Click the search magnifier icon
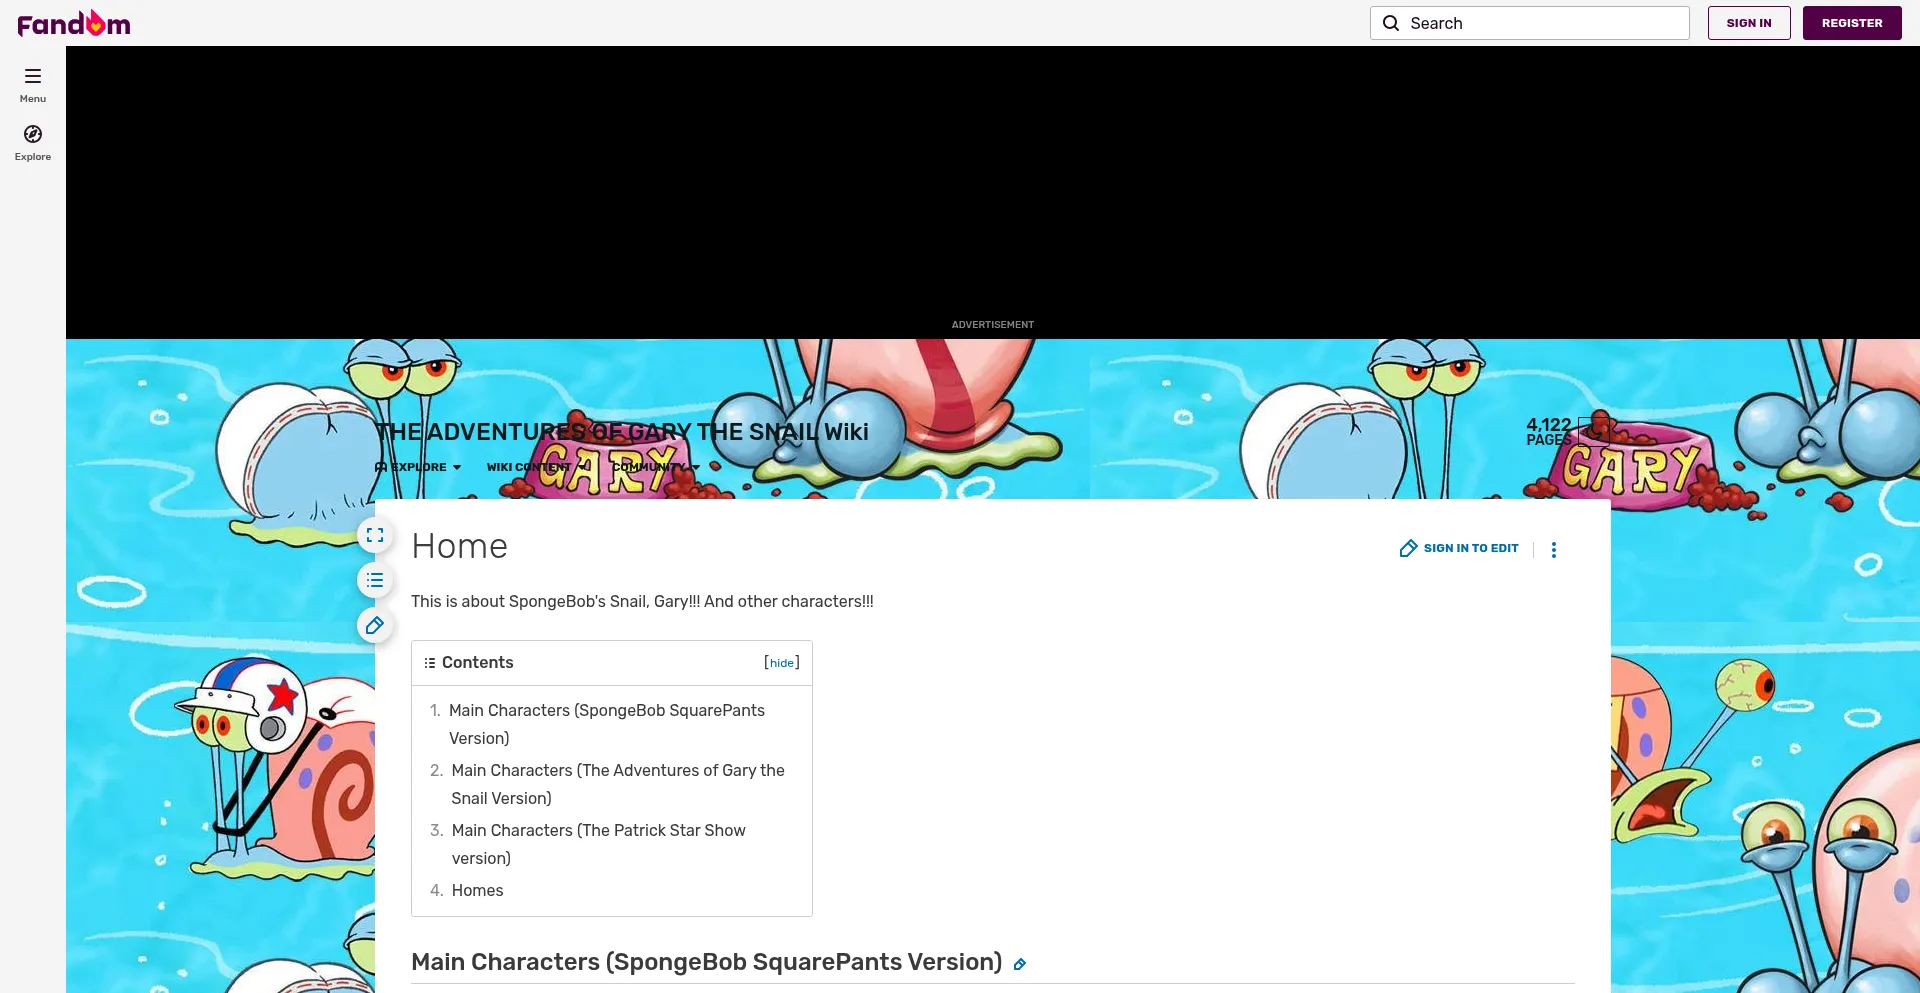The height and width of the screenshot is (993, 1920). pyautogui.click(x=1391, y=23)
